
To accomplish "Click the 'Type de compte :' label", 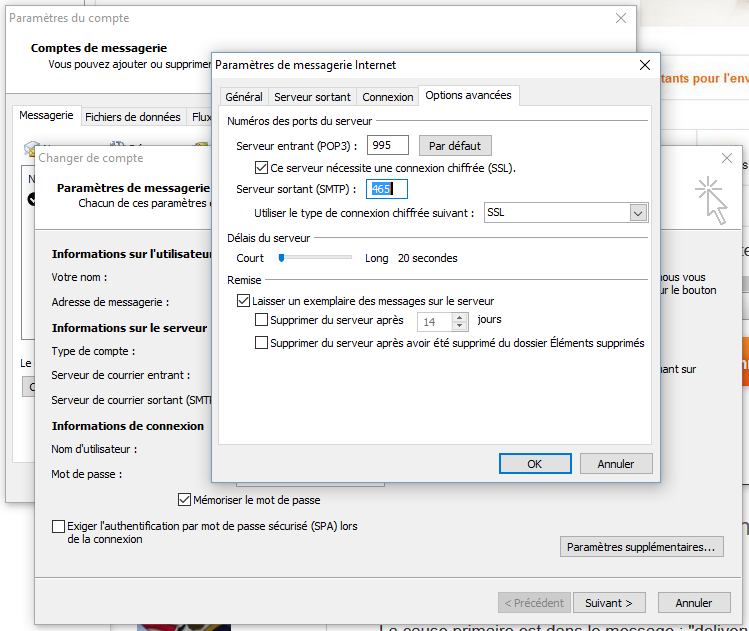I will click(93, 352).
